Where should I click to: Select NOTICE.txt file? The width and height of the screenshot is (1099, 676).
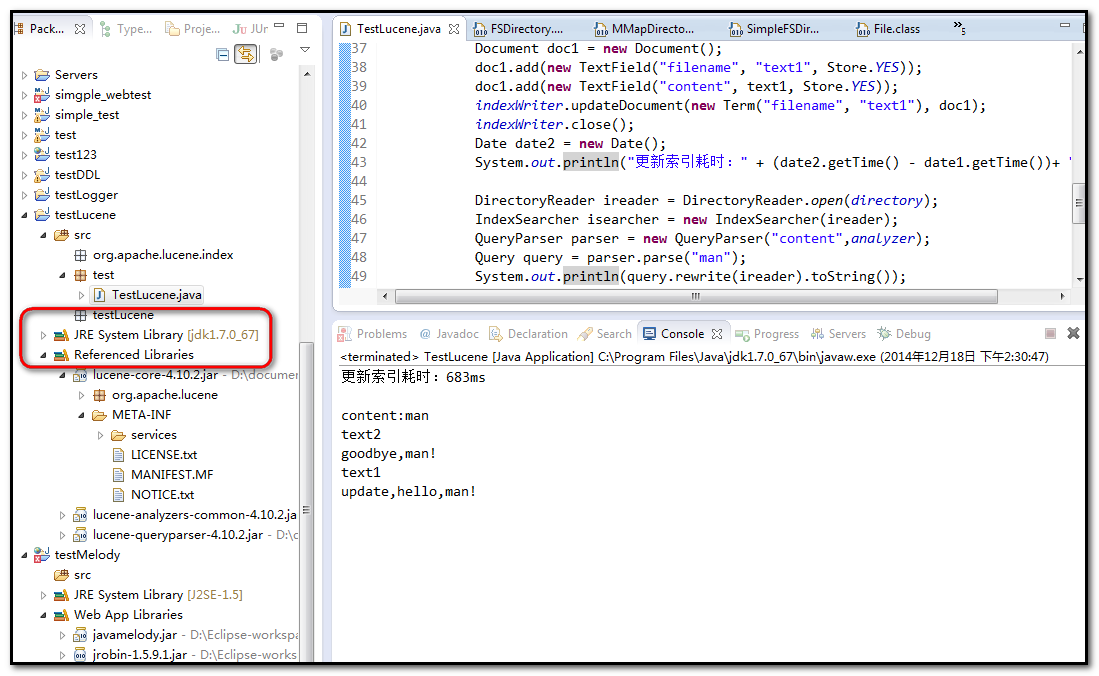coord(153,494)
